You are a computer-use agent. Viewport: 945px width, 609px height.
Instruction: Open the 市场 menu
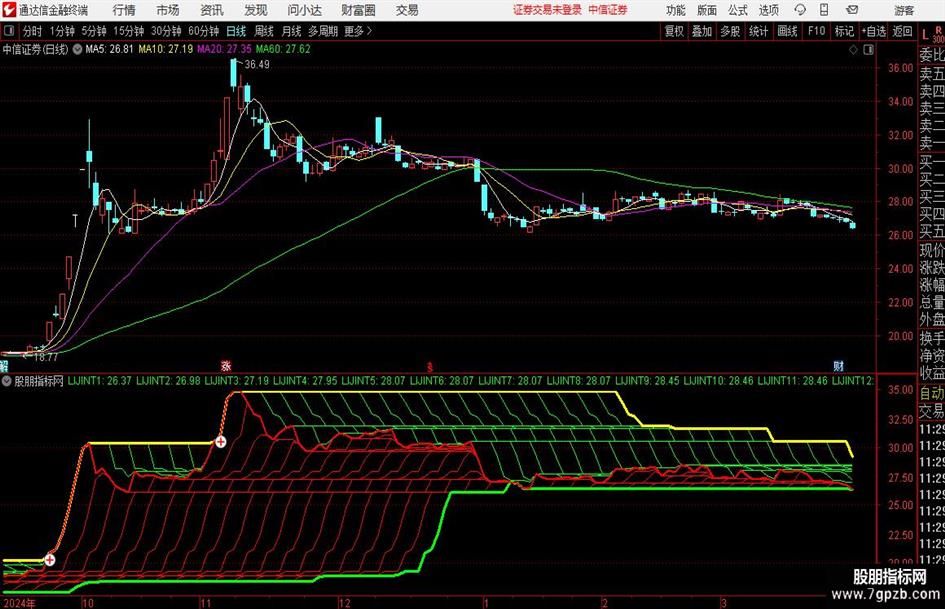click(168, 10)
